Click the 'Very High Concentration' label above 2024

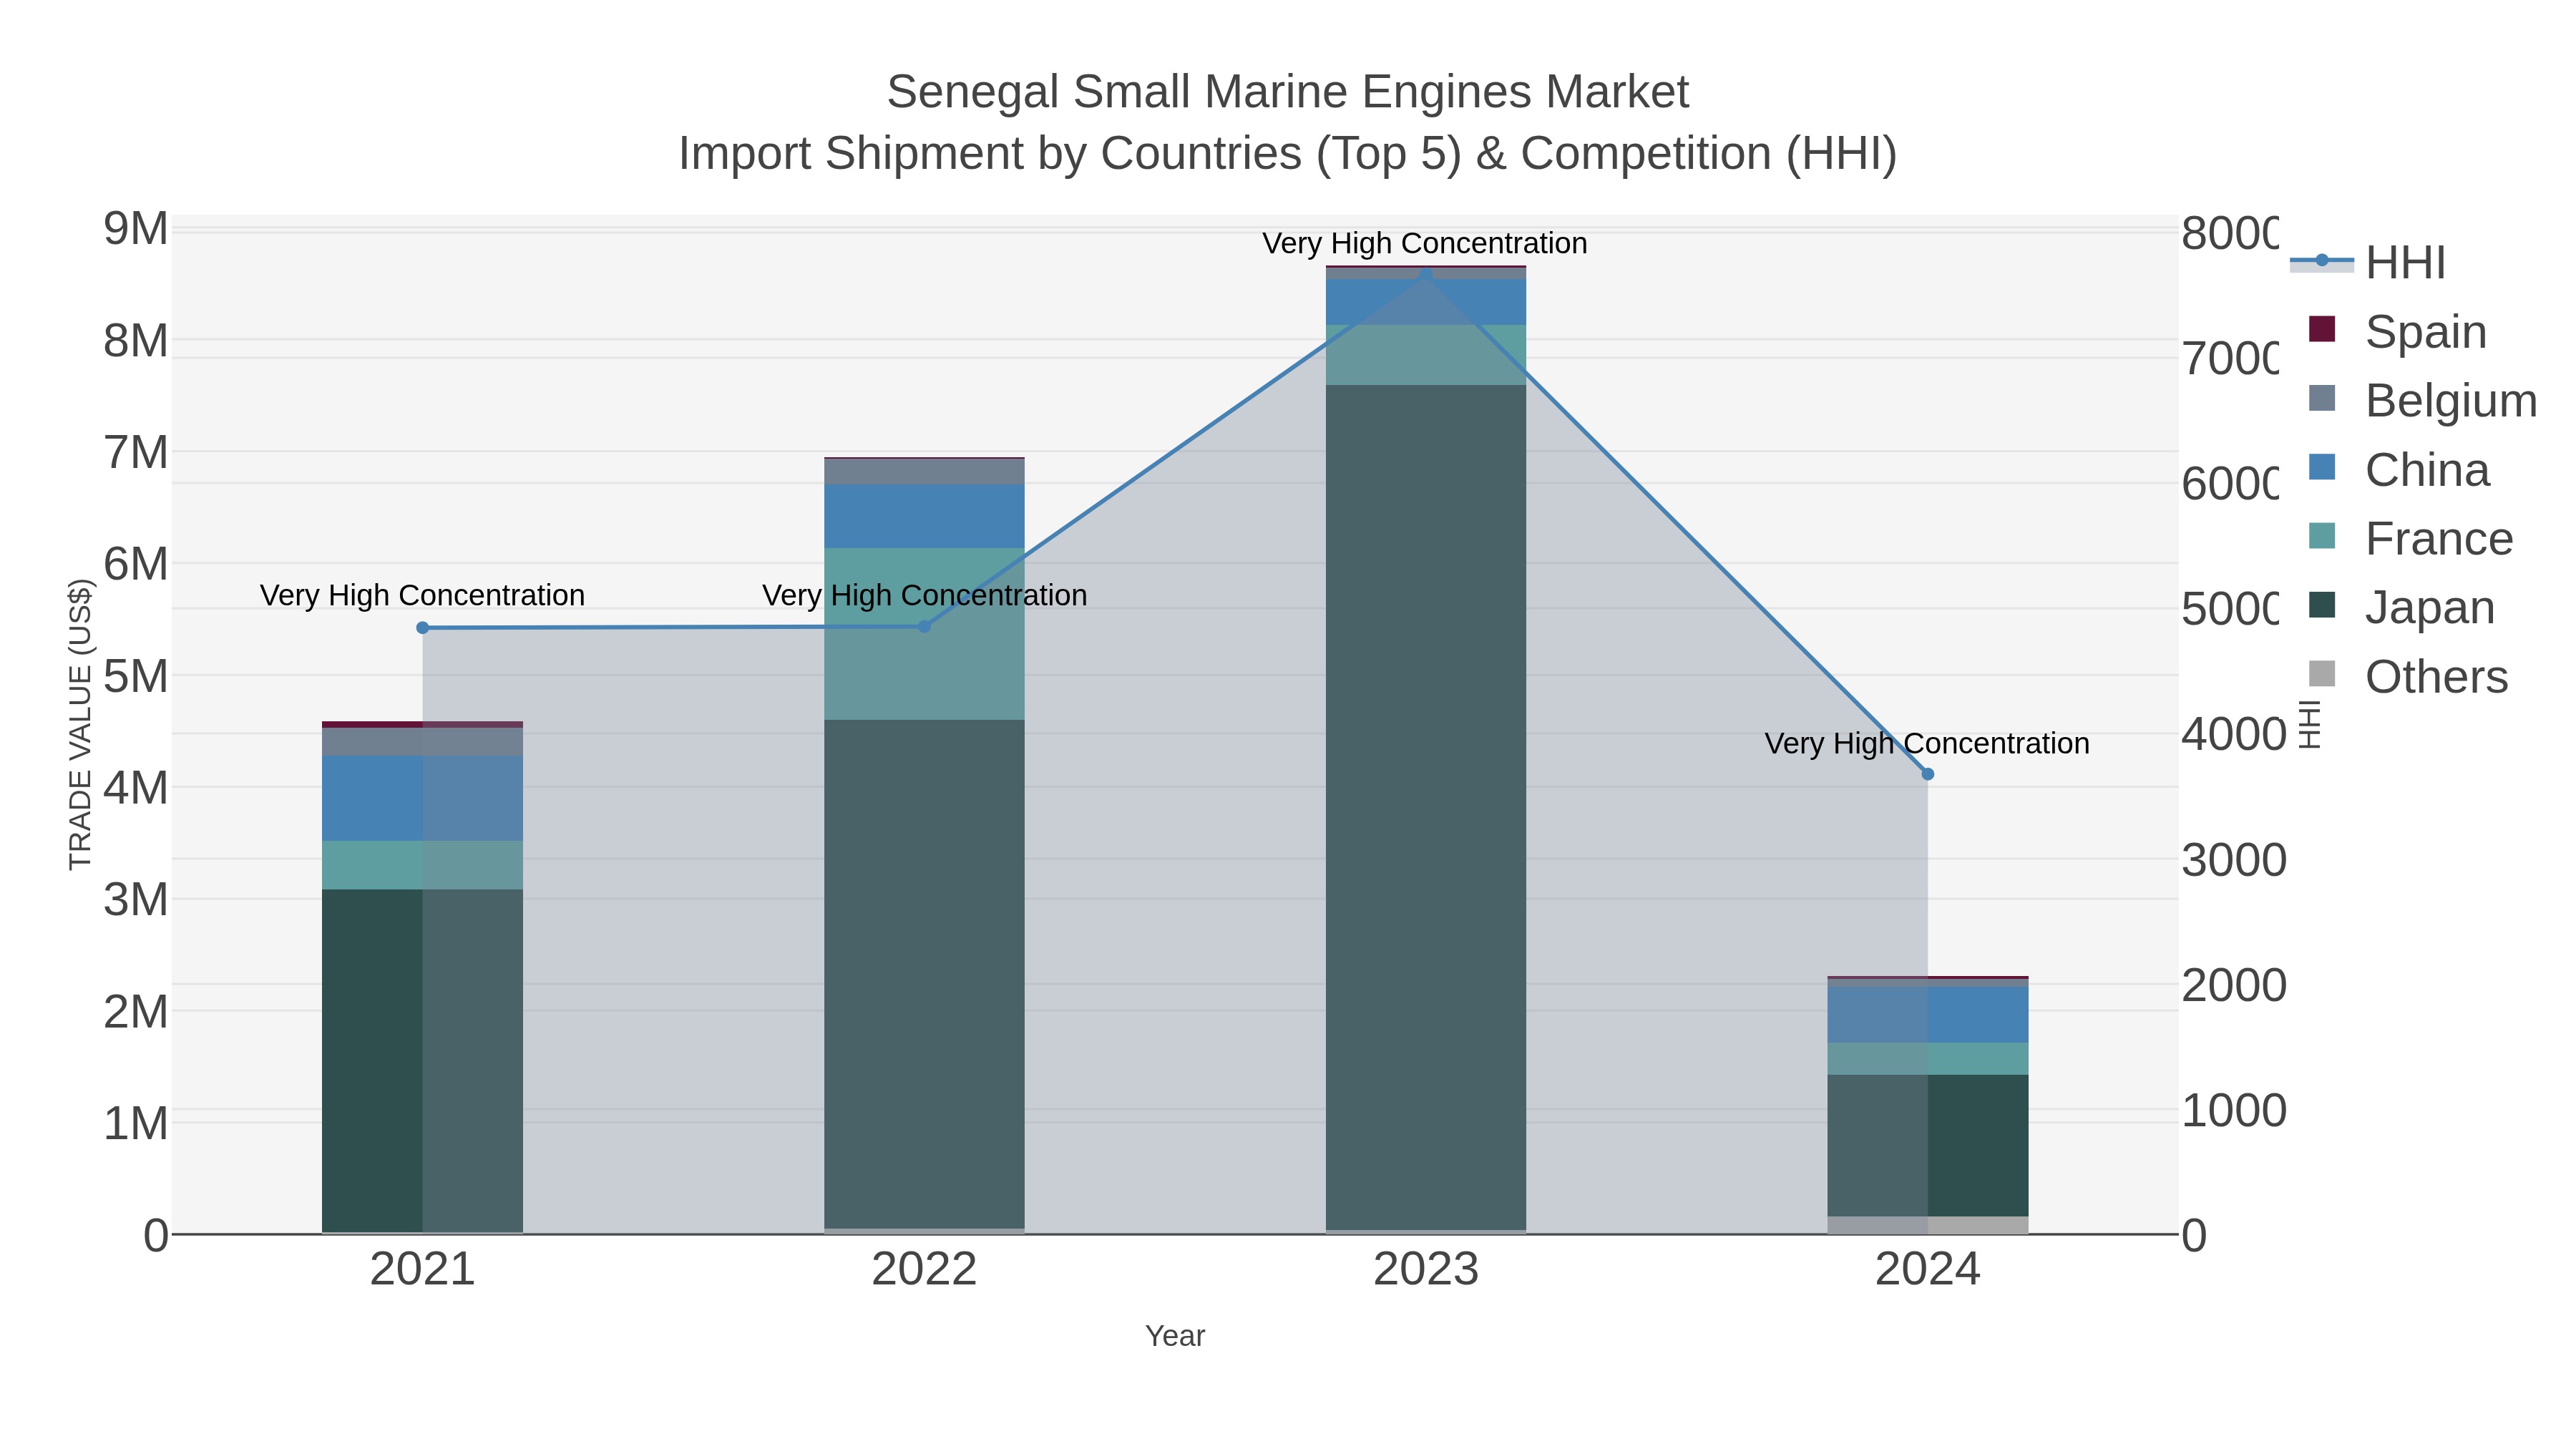click(1927, 744)
